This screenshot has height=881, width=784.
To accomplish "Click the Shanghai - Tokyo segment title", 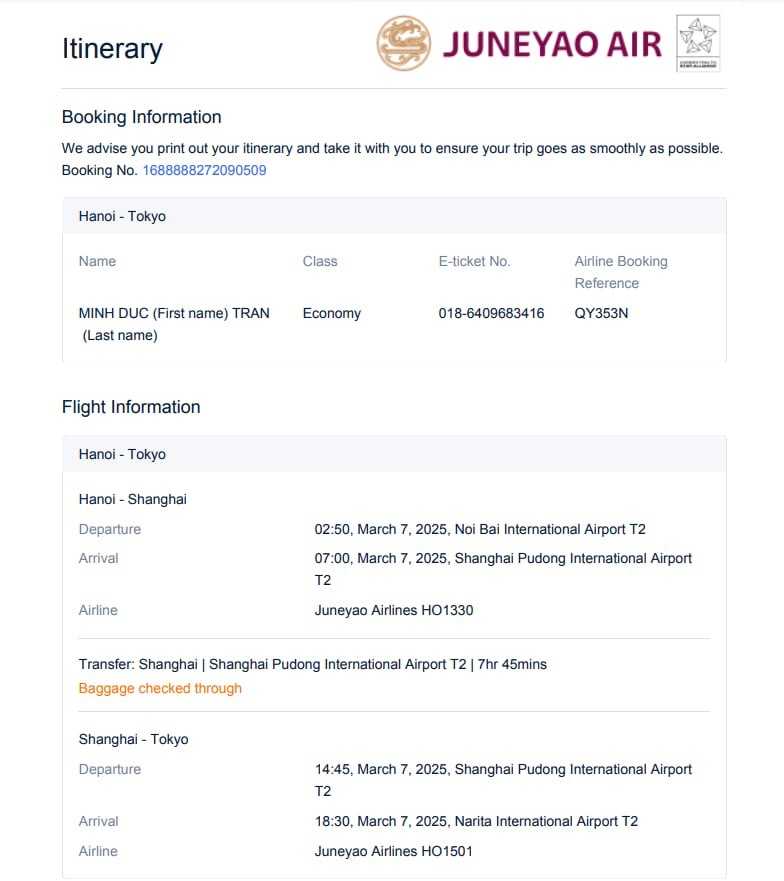I will (x=133, y=739).
